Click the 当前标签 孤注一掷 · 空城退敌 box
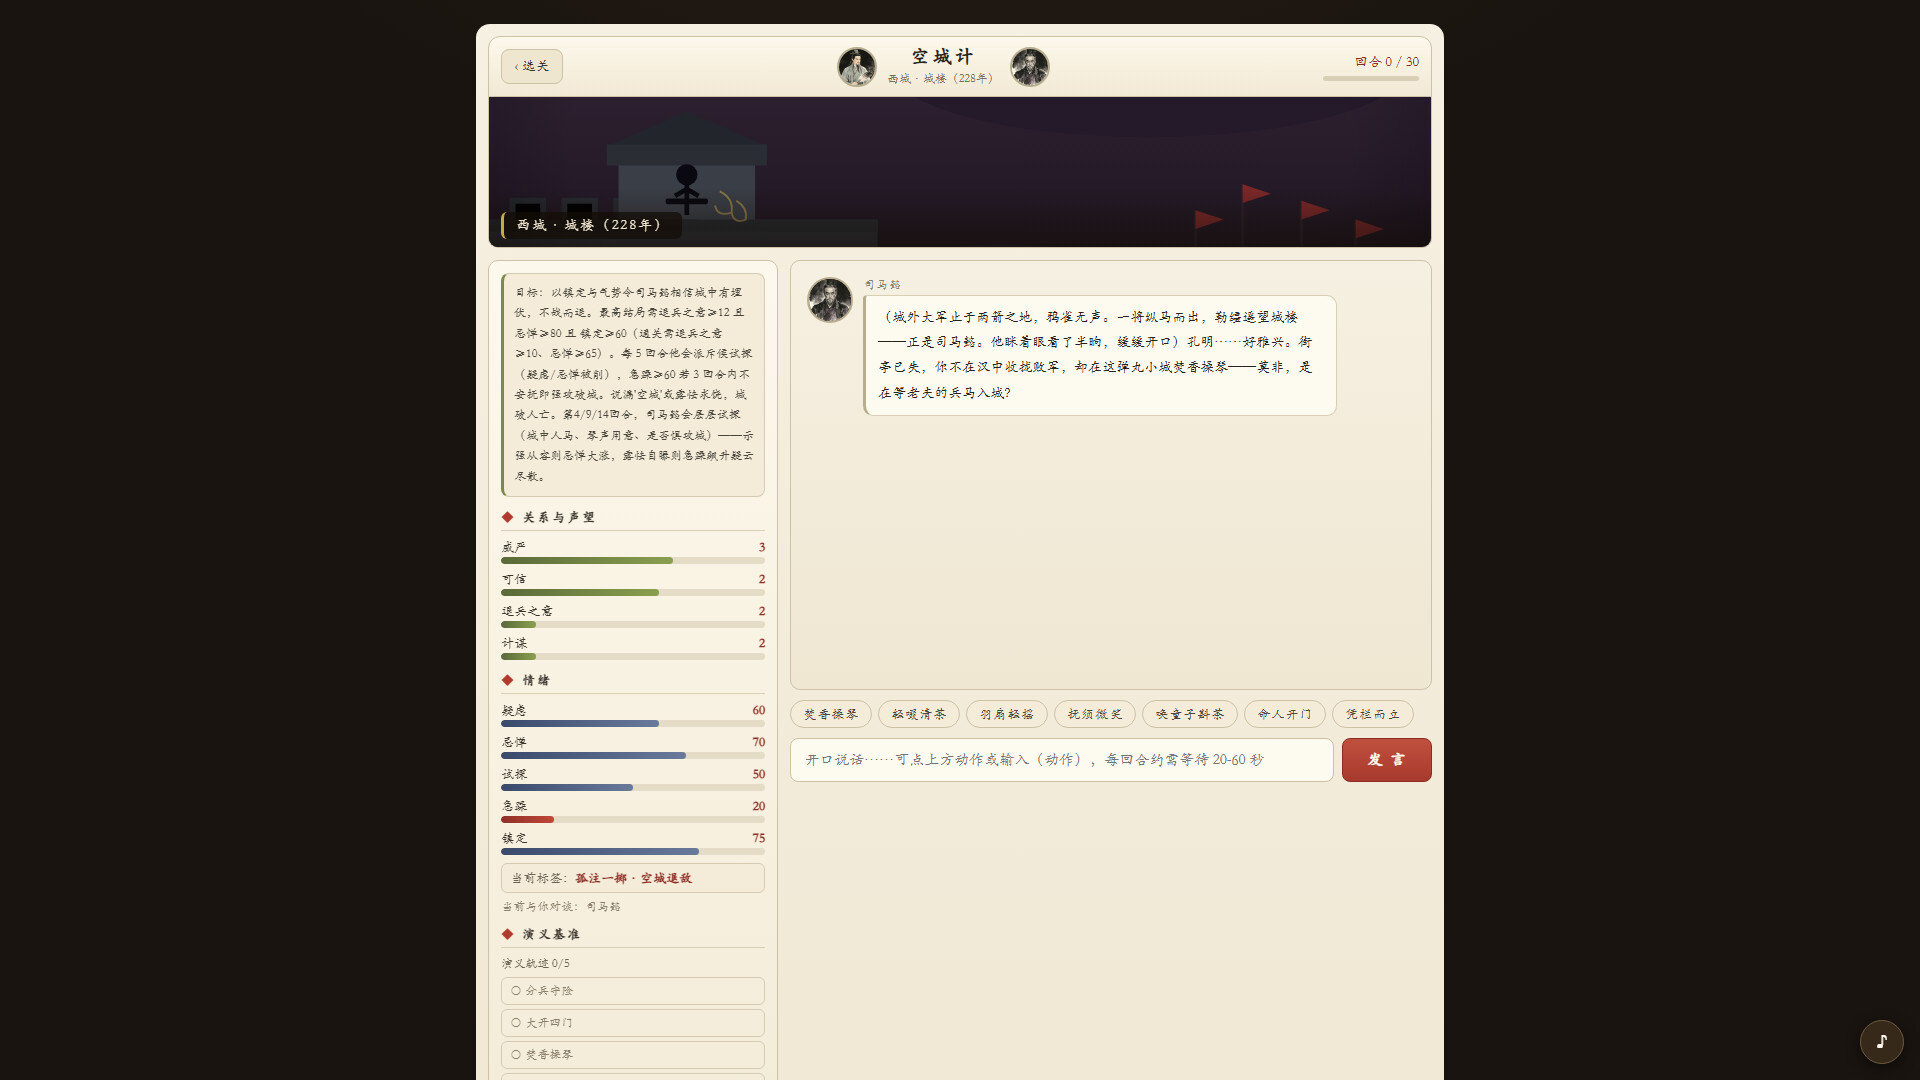Screen dimensions: 1920x1080 click(633, 878)
